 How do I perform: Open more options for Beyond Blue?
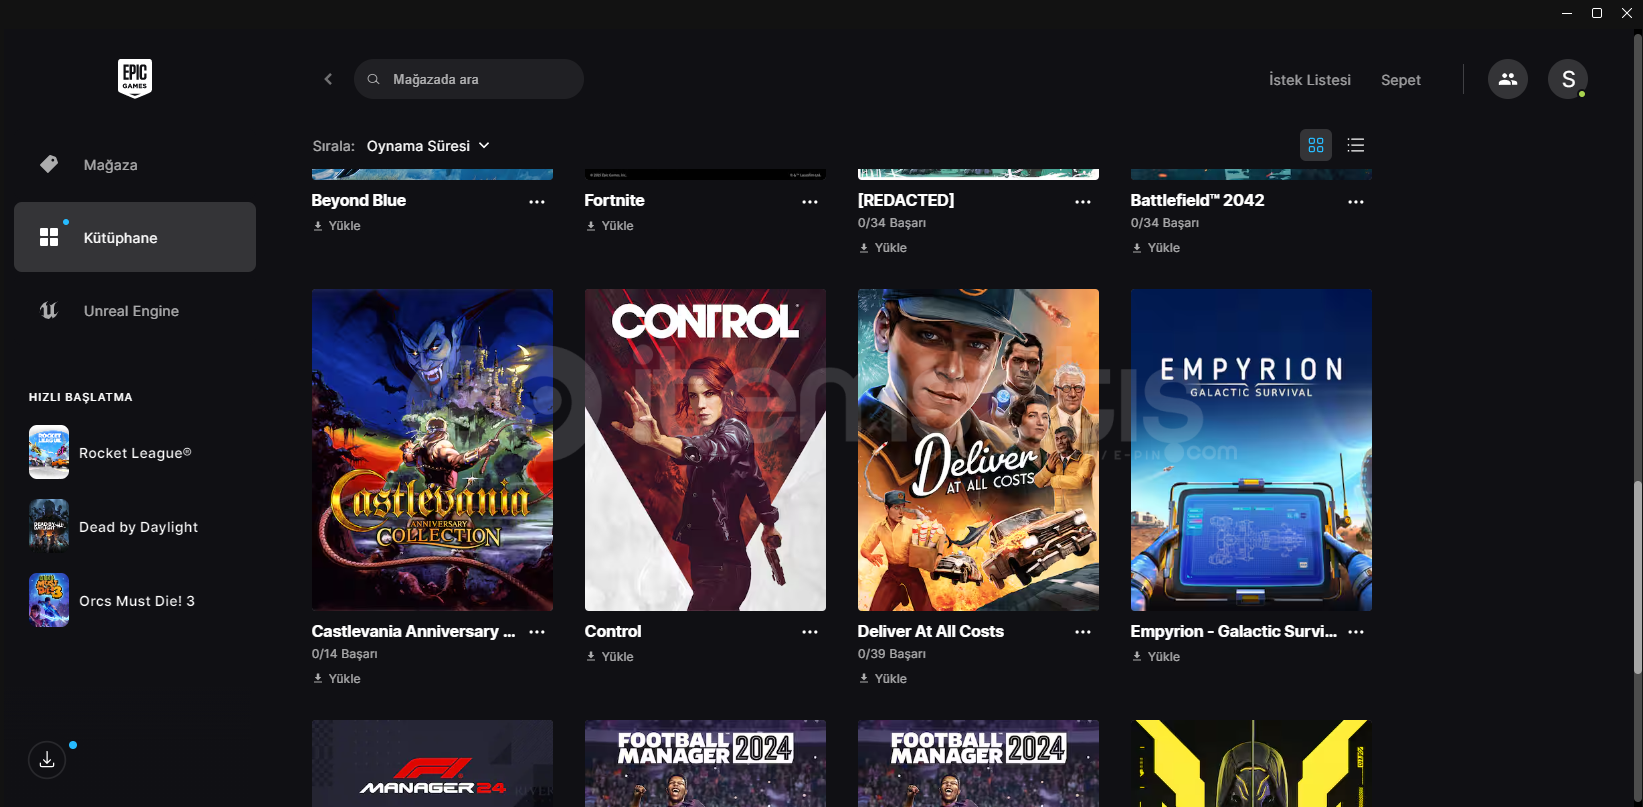coord(537,202)
